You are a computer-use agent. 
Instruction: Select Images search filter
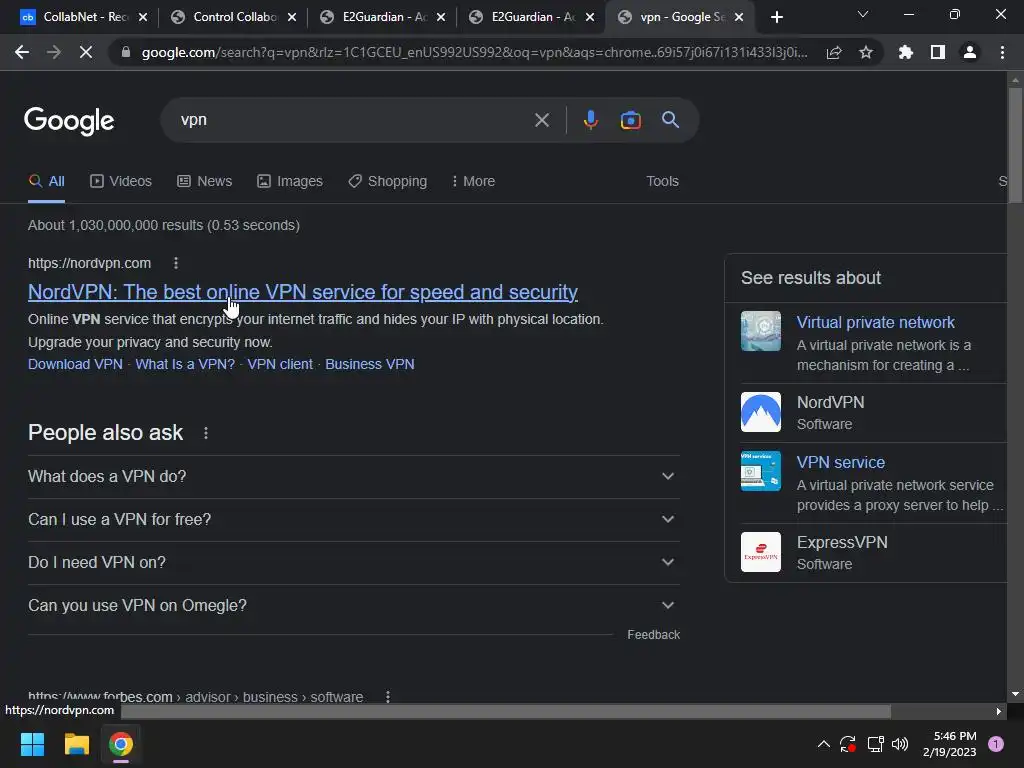[x=289, y=181]
